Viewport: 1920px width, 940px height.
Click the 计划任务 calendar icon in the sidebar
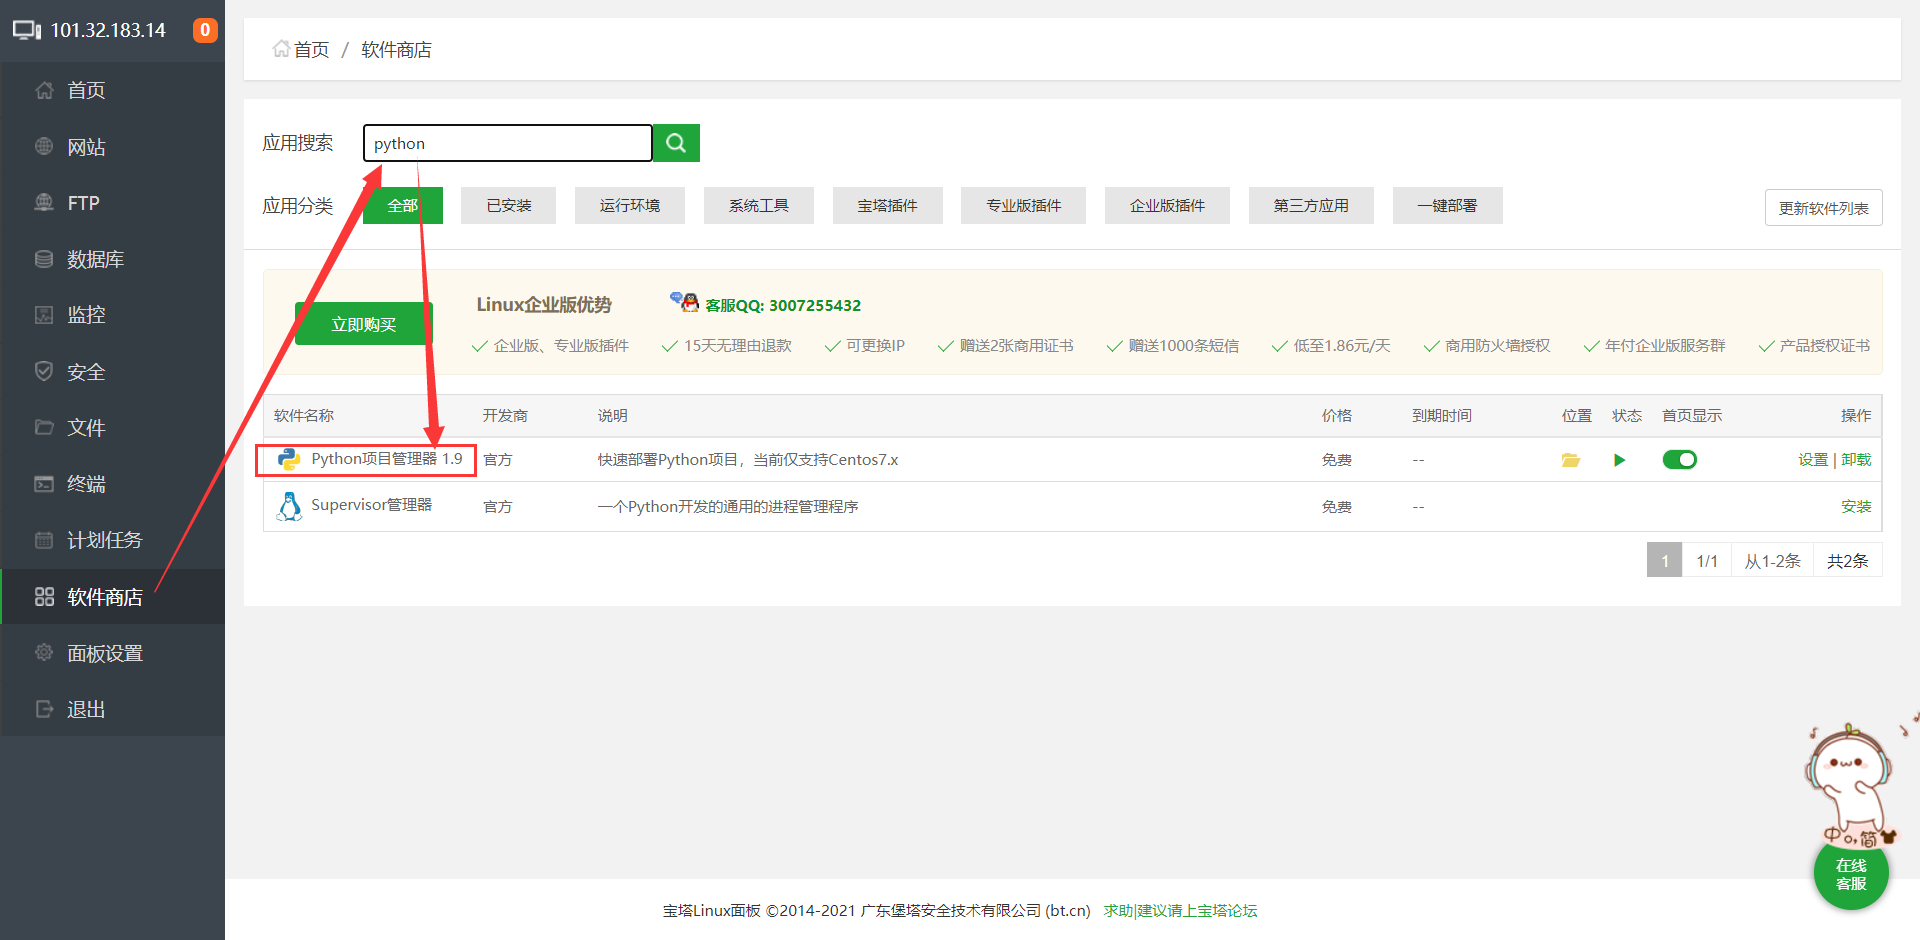coord(44,540)
